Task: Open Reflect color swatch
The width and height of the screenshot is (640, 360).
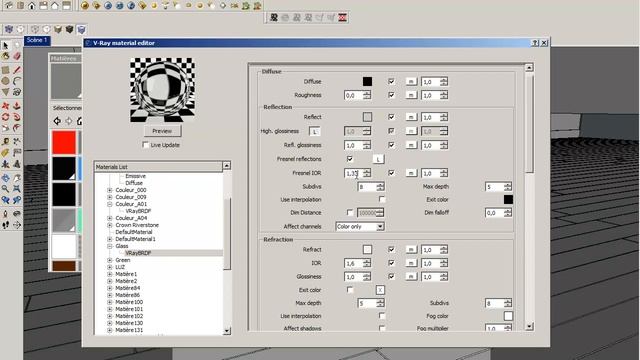Action: pos(367,117)
